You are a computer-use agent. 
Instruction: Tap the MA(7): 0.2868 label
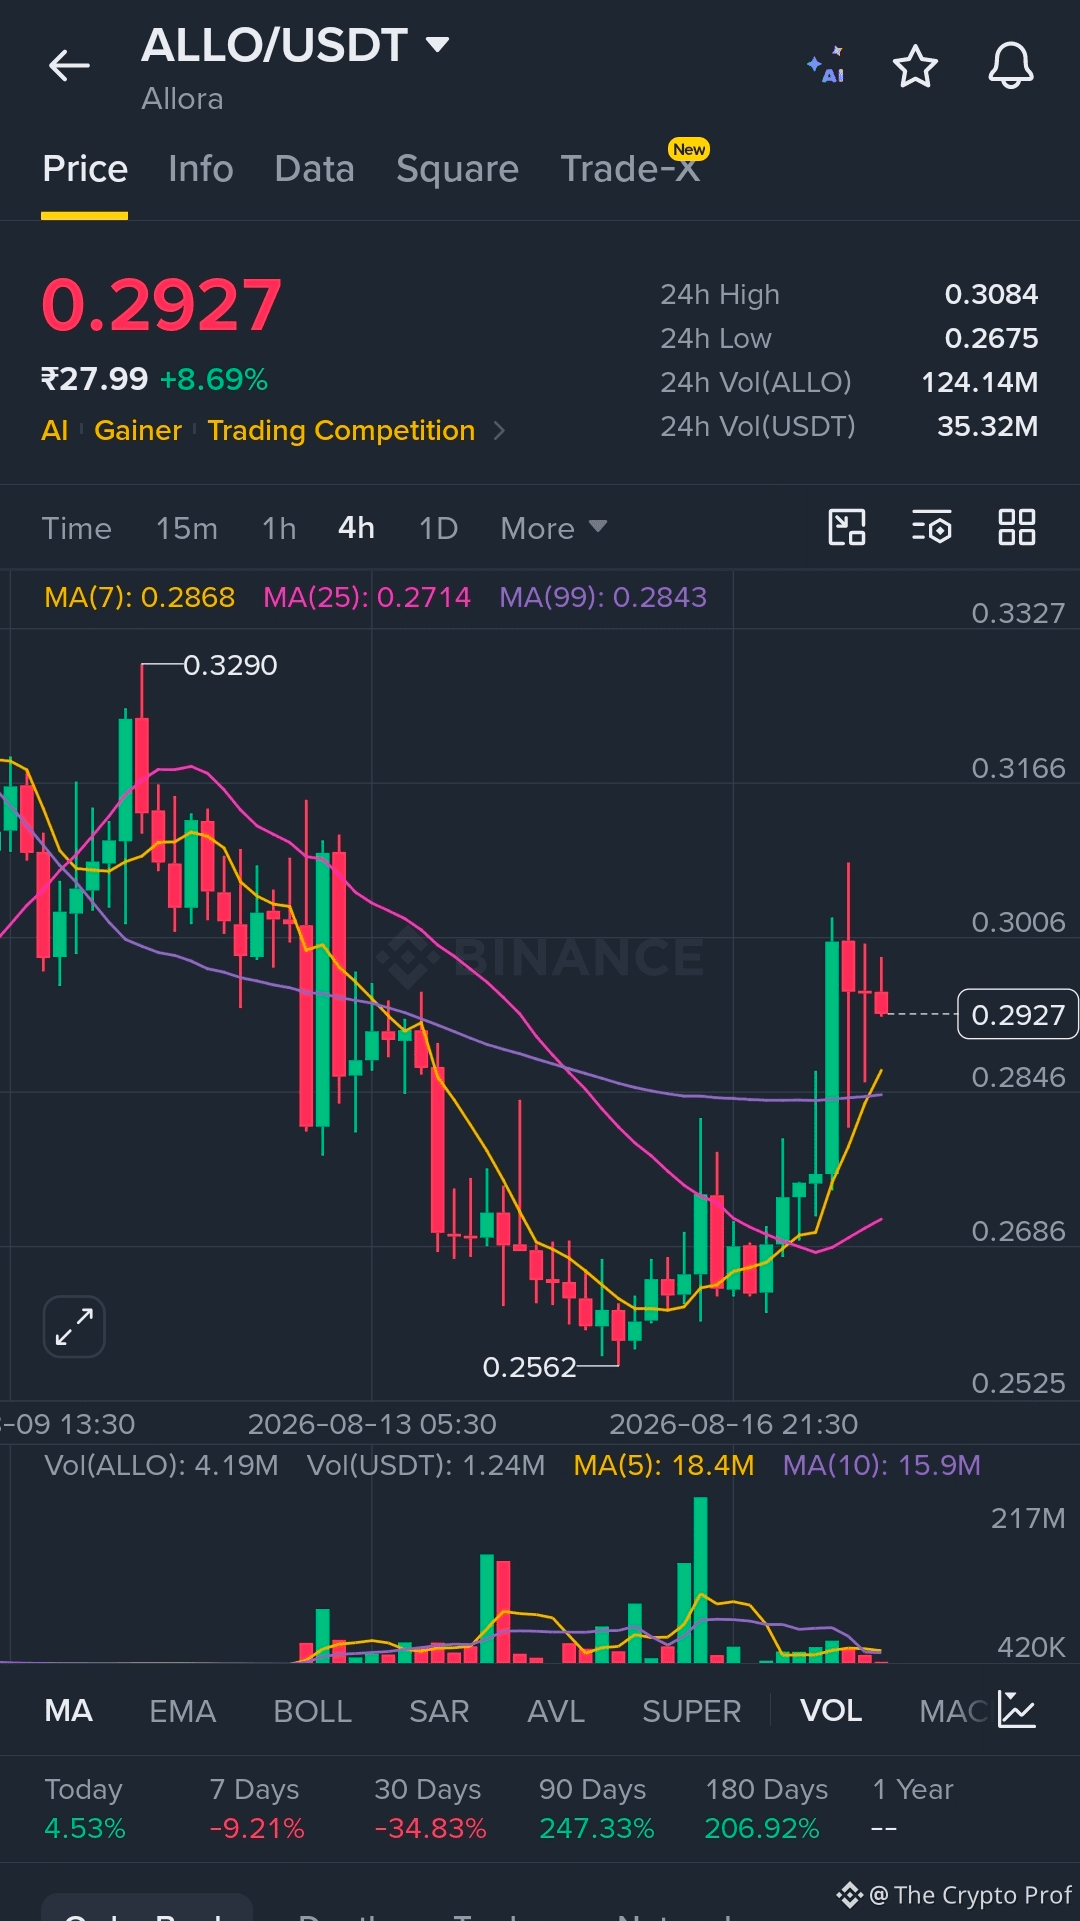point(140,597)
